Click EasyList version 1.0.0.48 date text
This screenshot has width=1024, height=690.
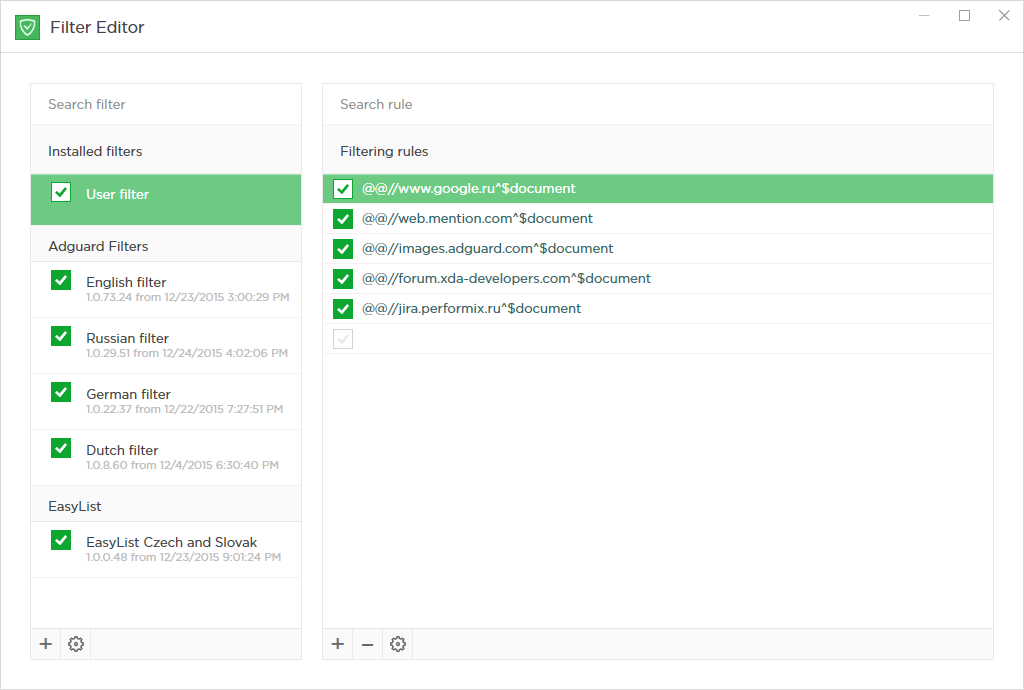(x=184, y=557)
